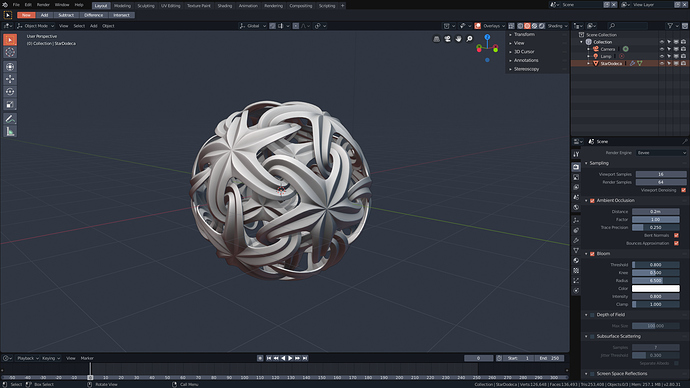The image size is (690, 388).
Task: Open the File menu
Action: (16, 5)
